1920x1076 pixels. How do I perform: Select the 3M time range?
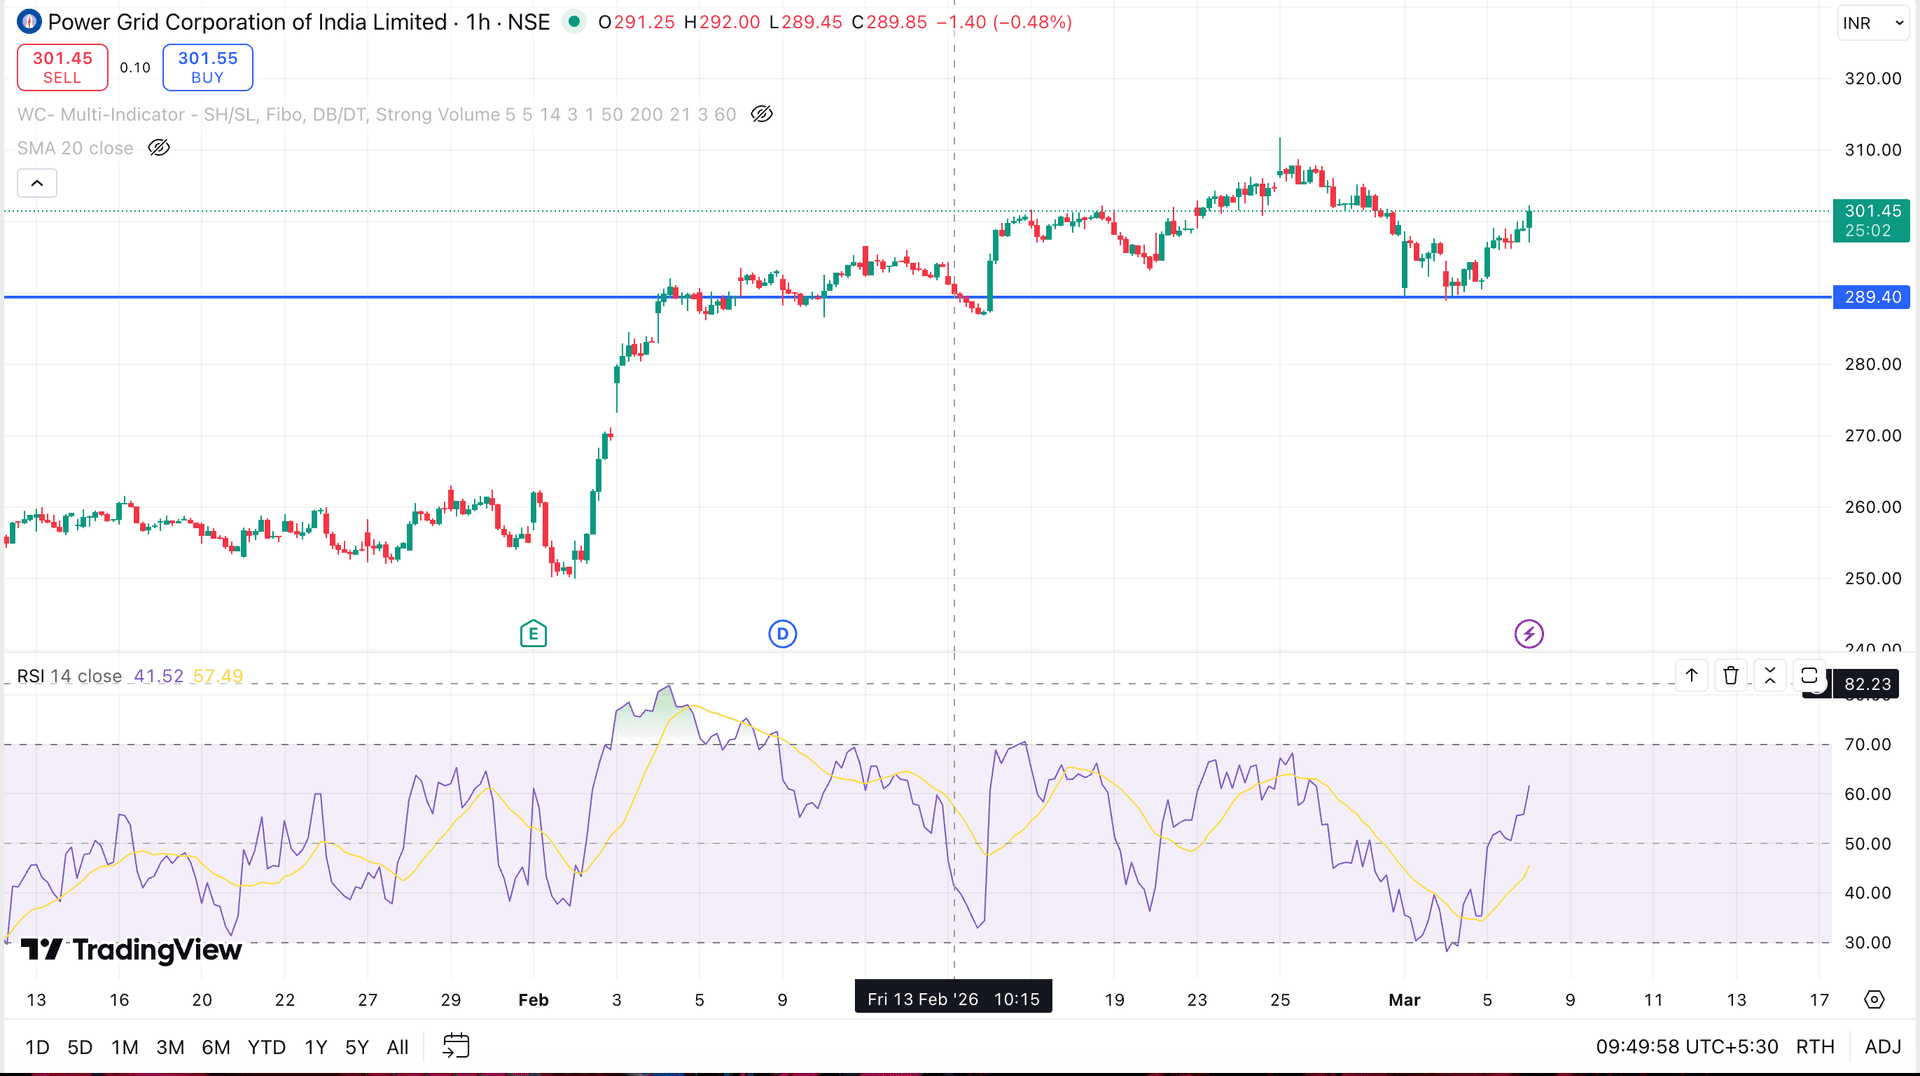[x=170, y=1047]
